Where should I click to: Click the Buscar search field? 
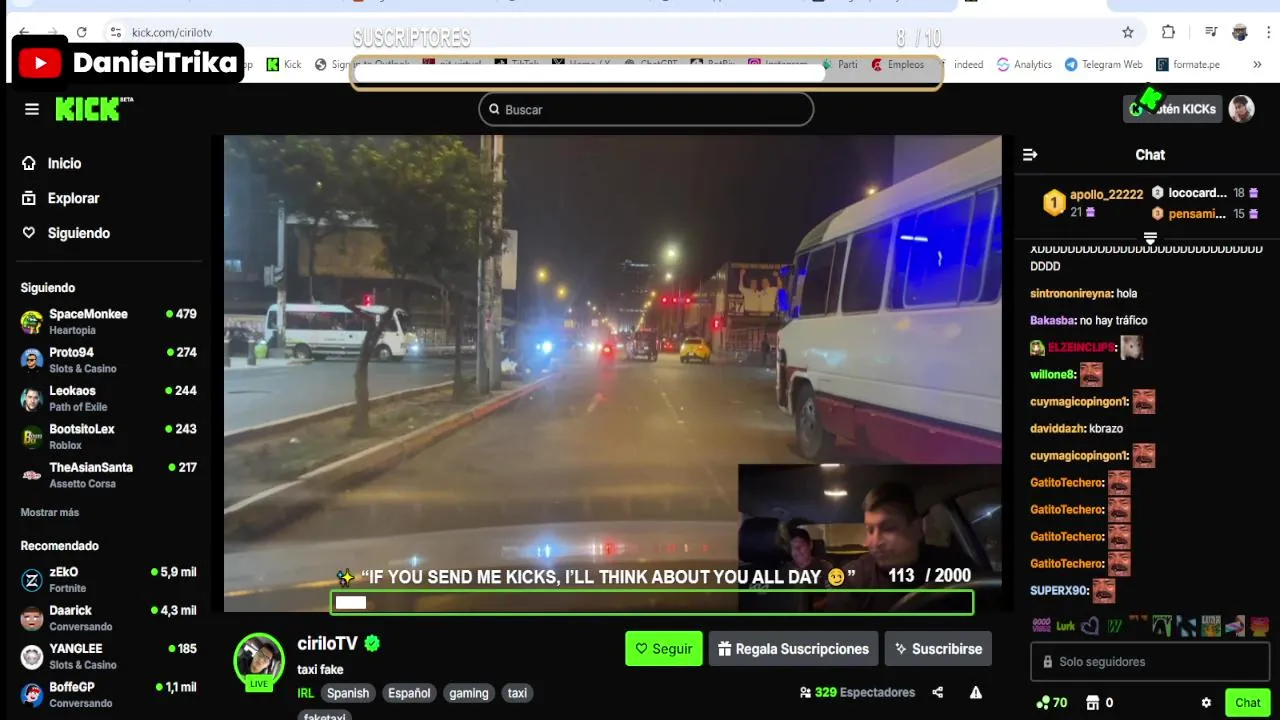[646, 109]
